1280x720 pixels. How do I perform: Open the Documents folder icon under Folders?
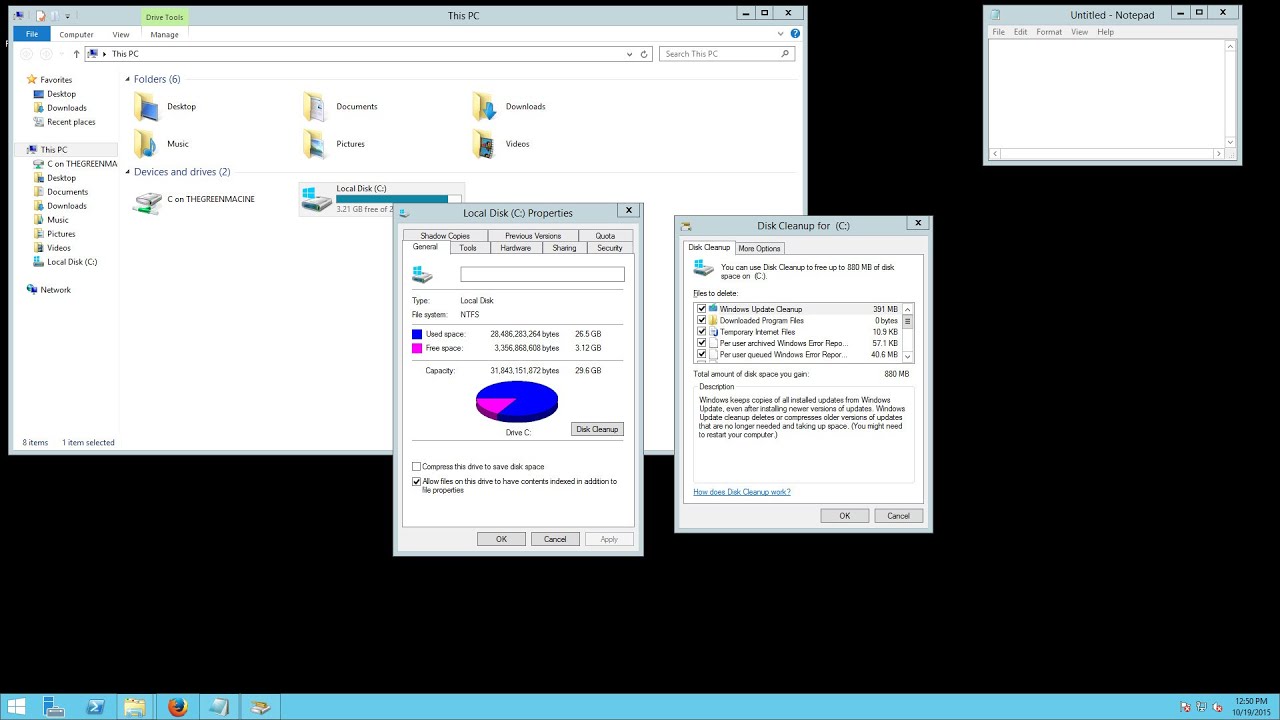(x=315, y=106)
